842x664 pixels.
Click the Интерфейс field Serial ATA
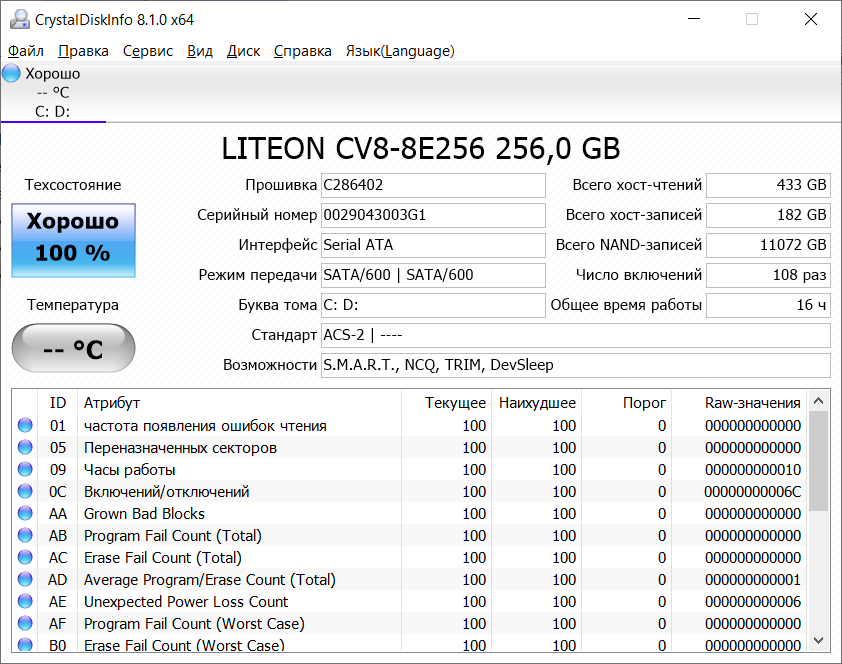click(x=433, y=245)
